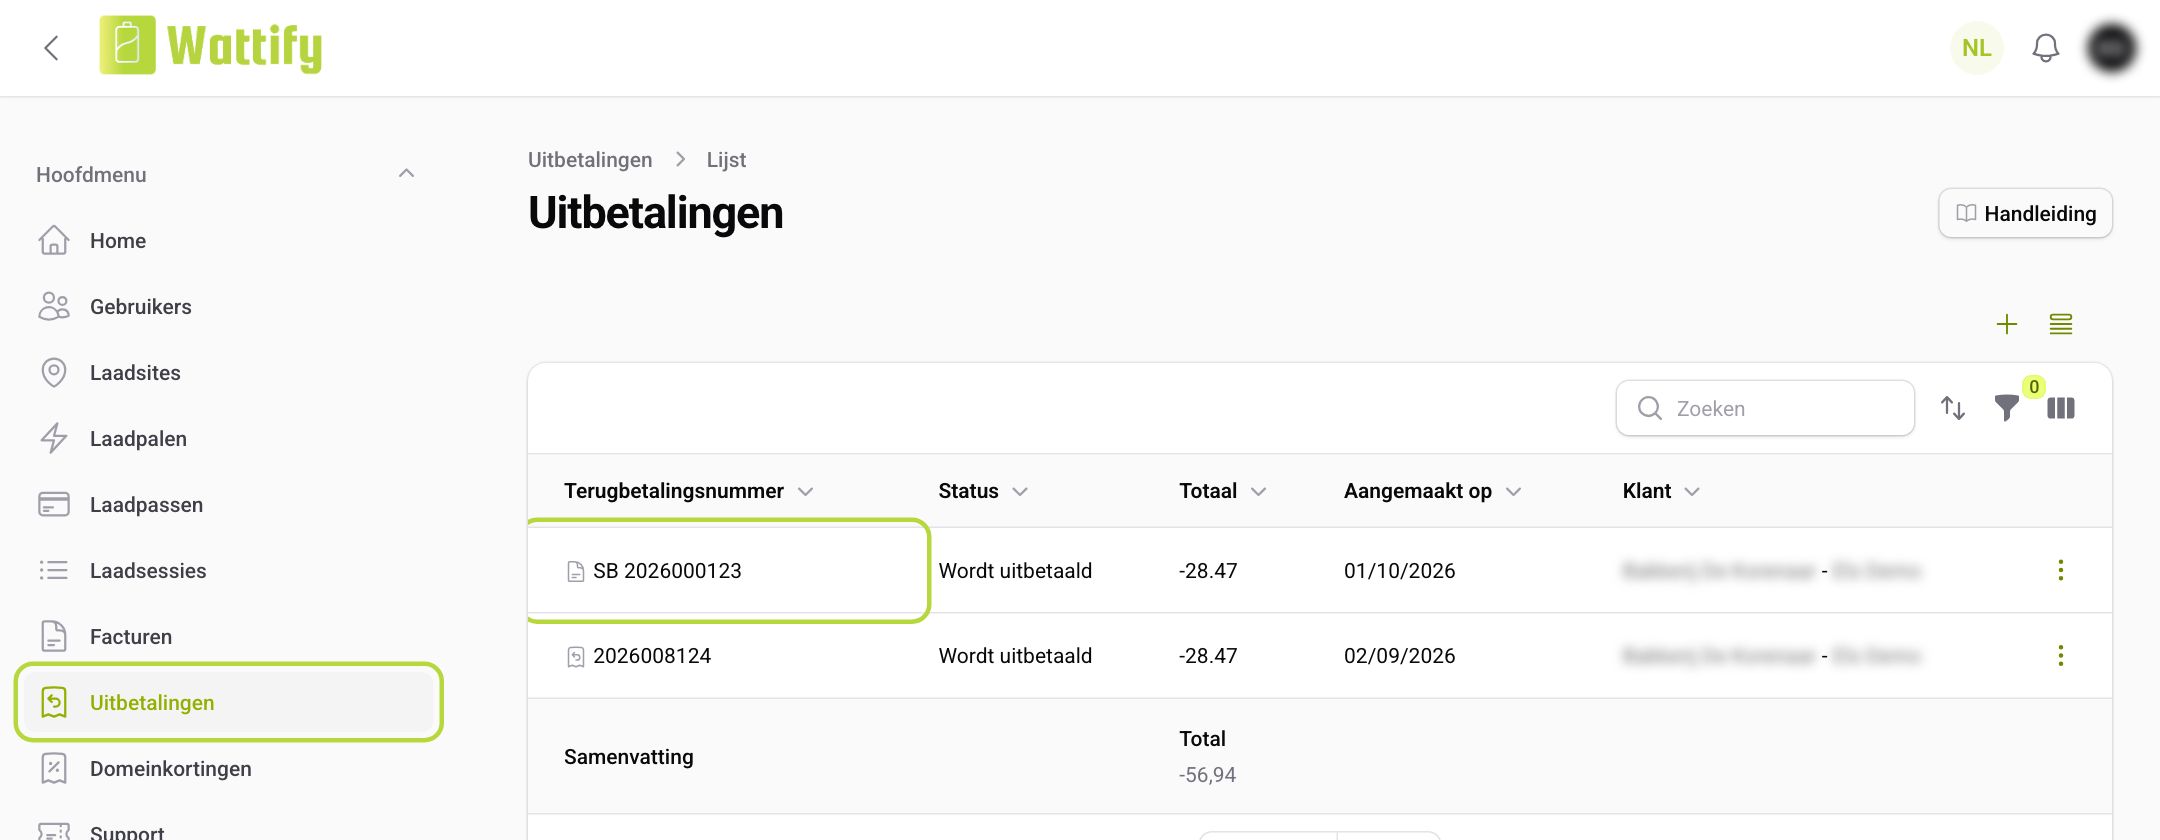Select Uitbetalingen in the sidebar

(x=229, y=702)
